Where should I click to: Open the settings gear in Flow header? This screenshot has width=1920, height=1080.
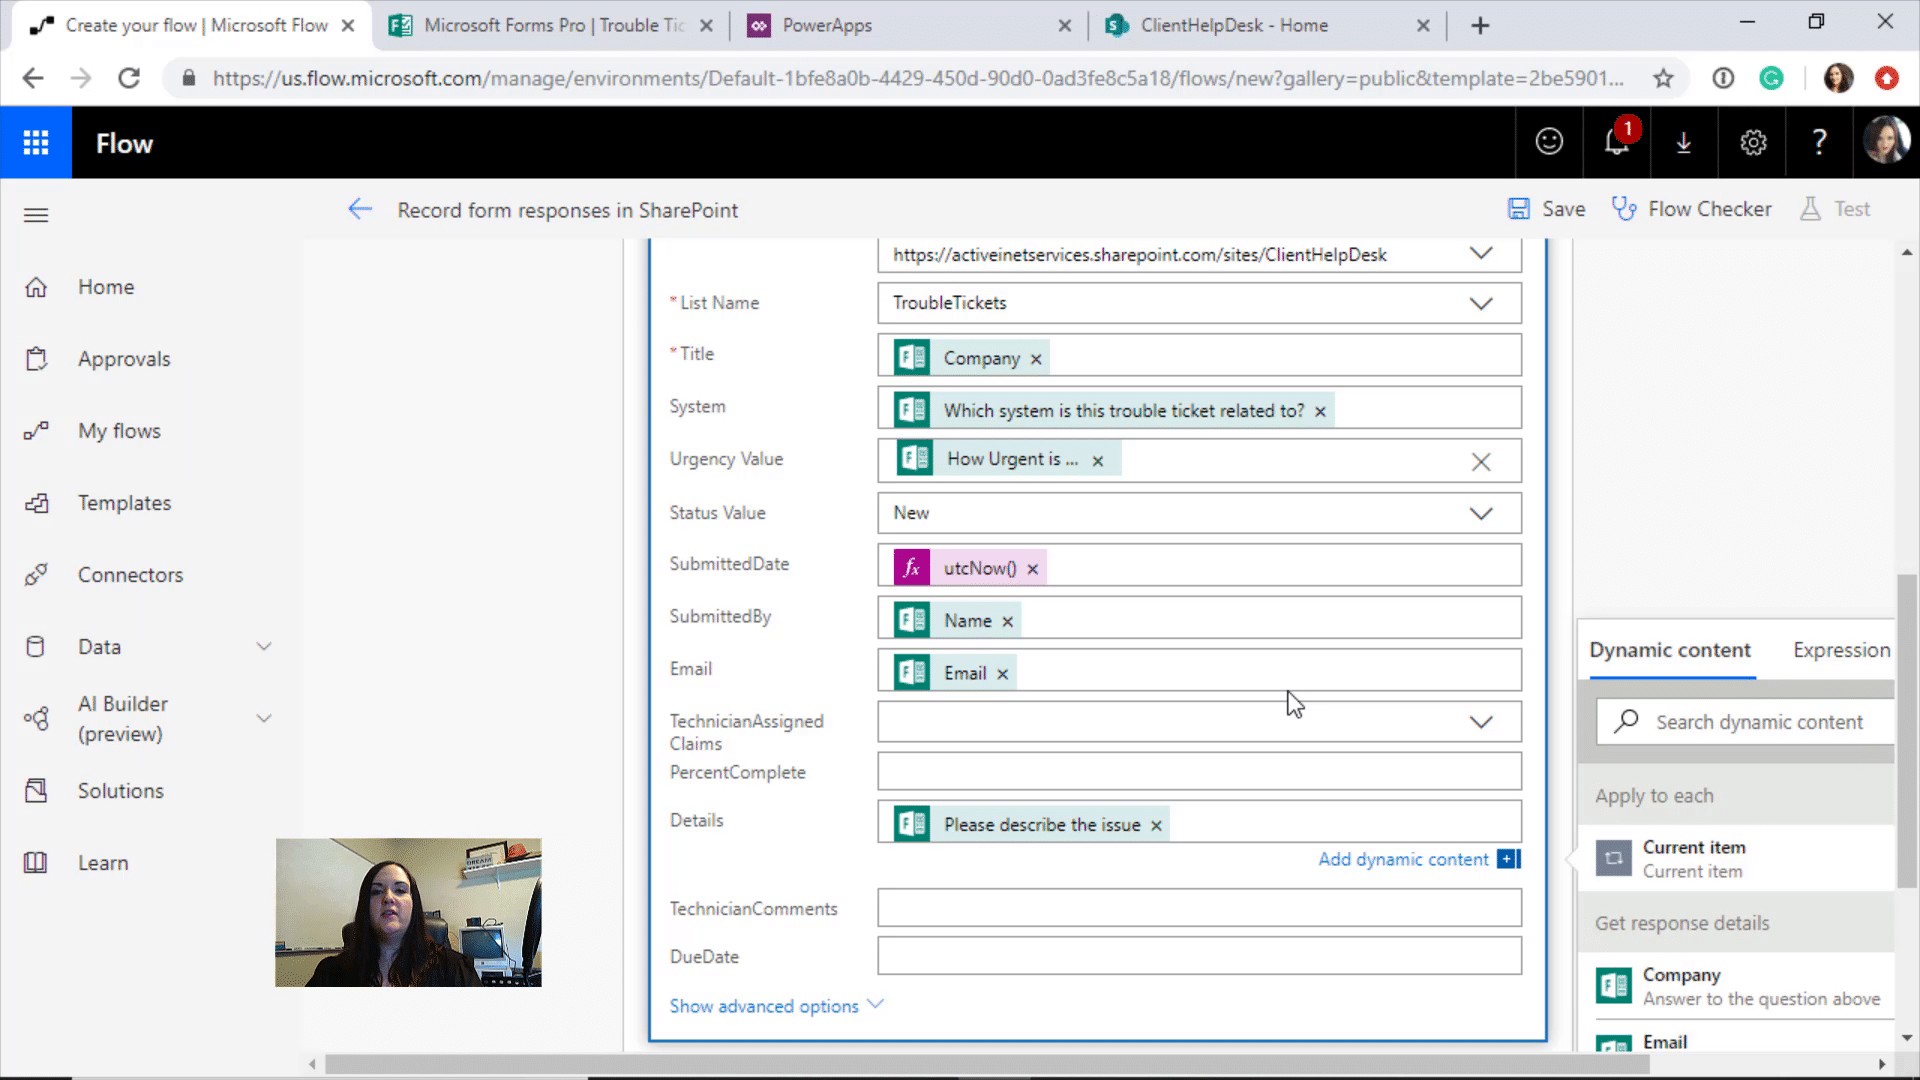(1752, 143)
